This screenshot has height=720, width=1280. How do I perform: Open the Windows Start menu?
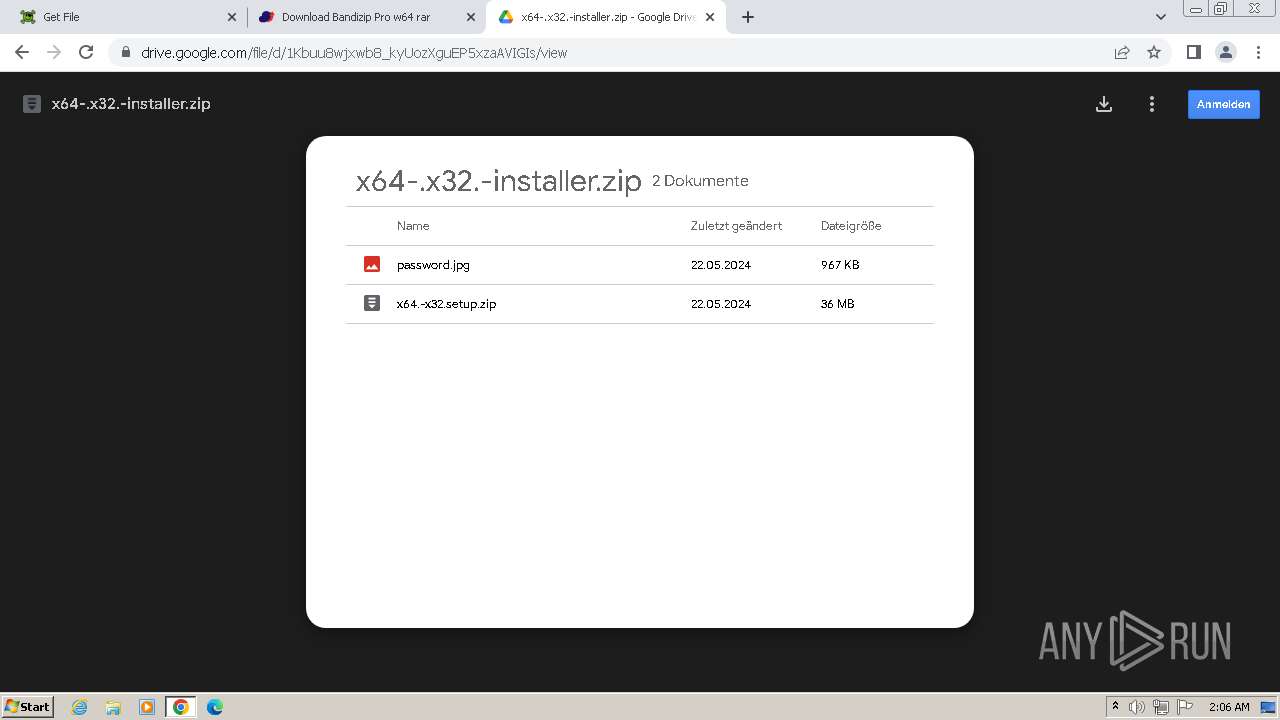point(27,707)
